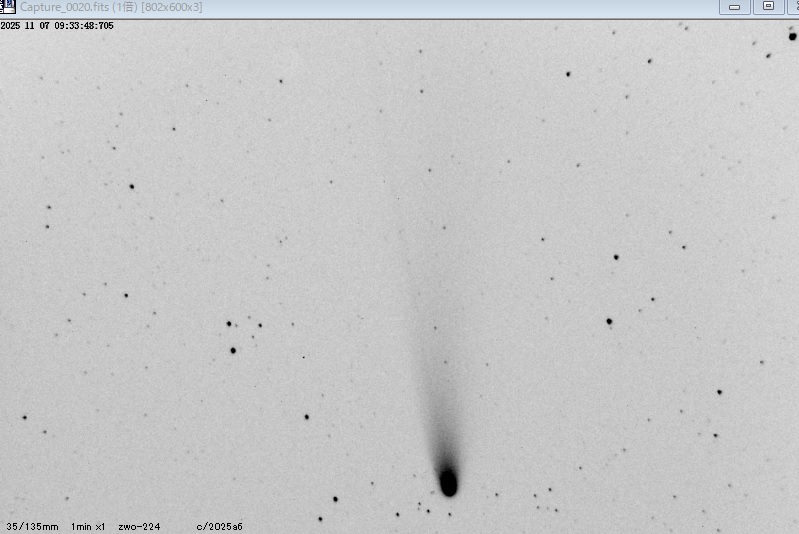
Task: Click the app icon in the title bar
Action: pyautogui.click(x=8, y=6)
